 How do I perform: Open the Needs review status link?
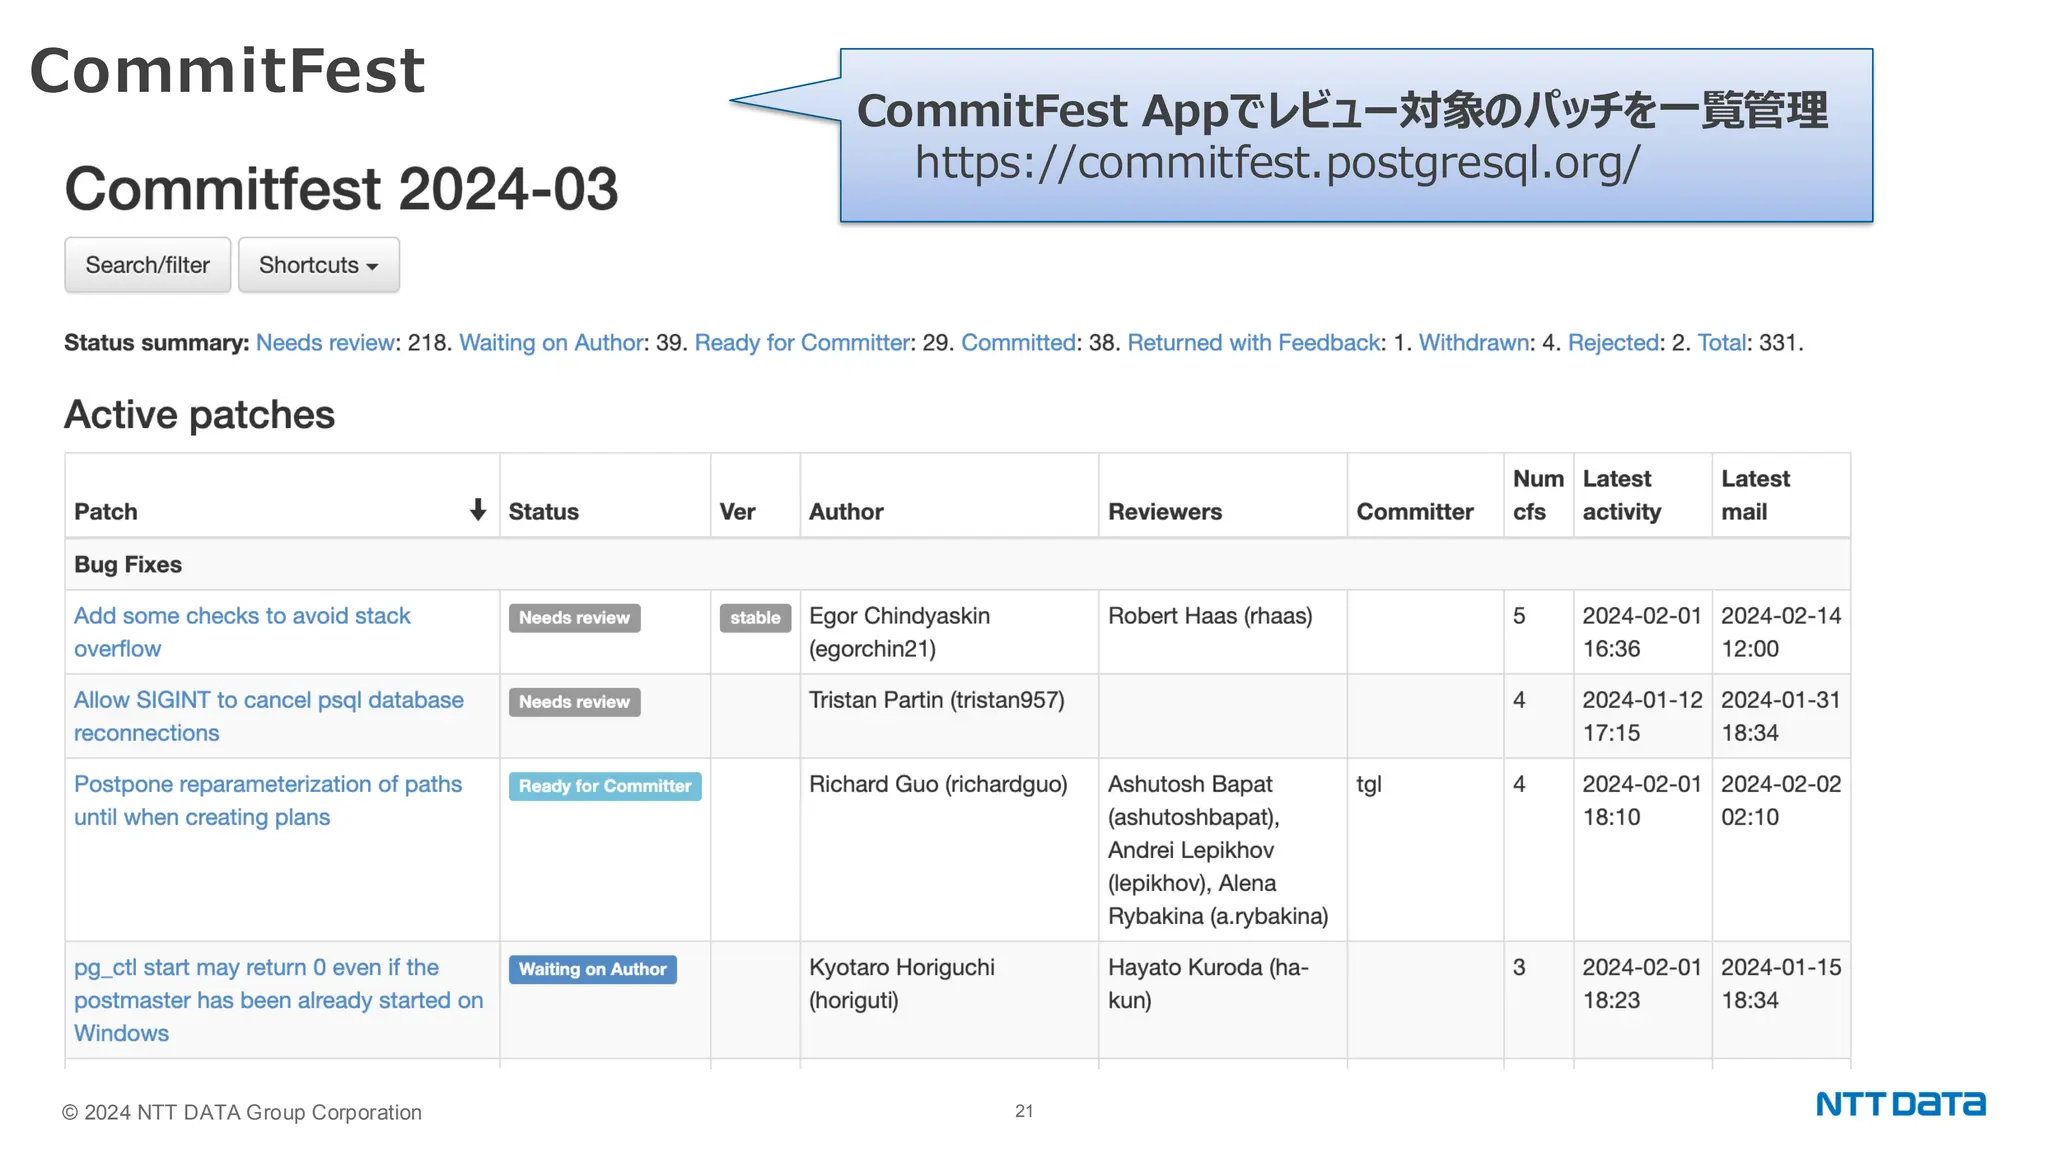pos(325,343)
